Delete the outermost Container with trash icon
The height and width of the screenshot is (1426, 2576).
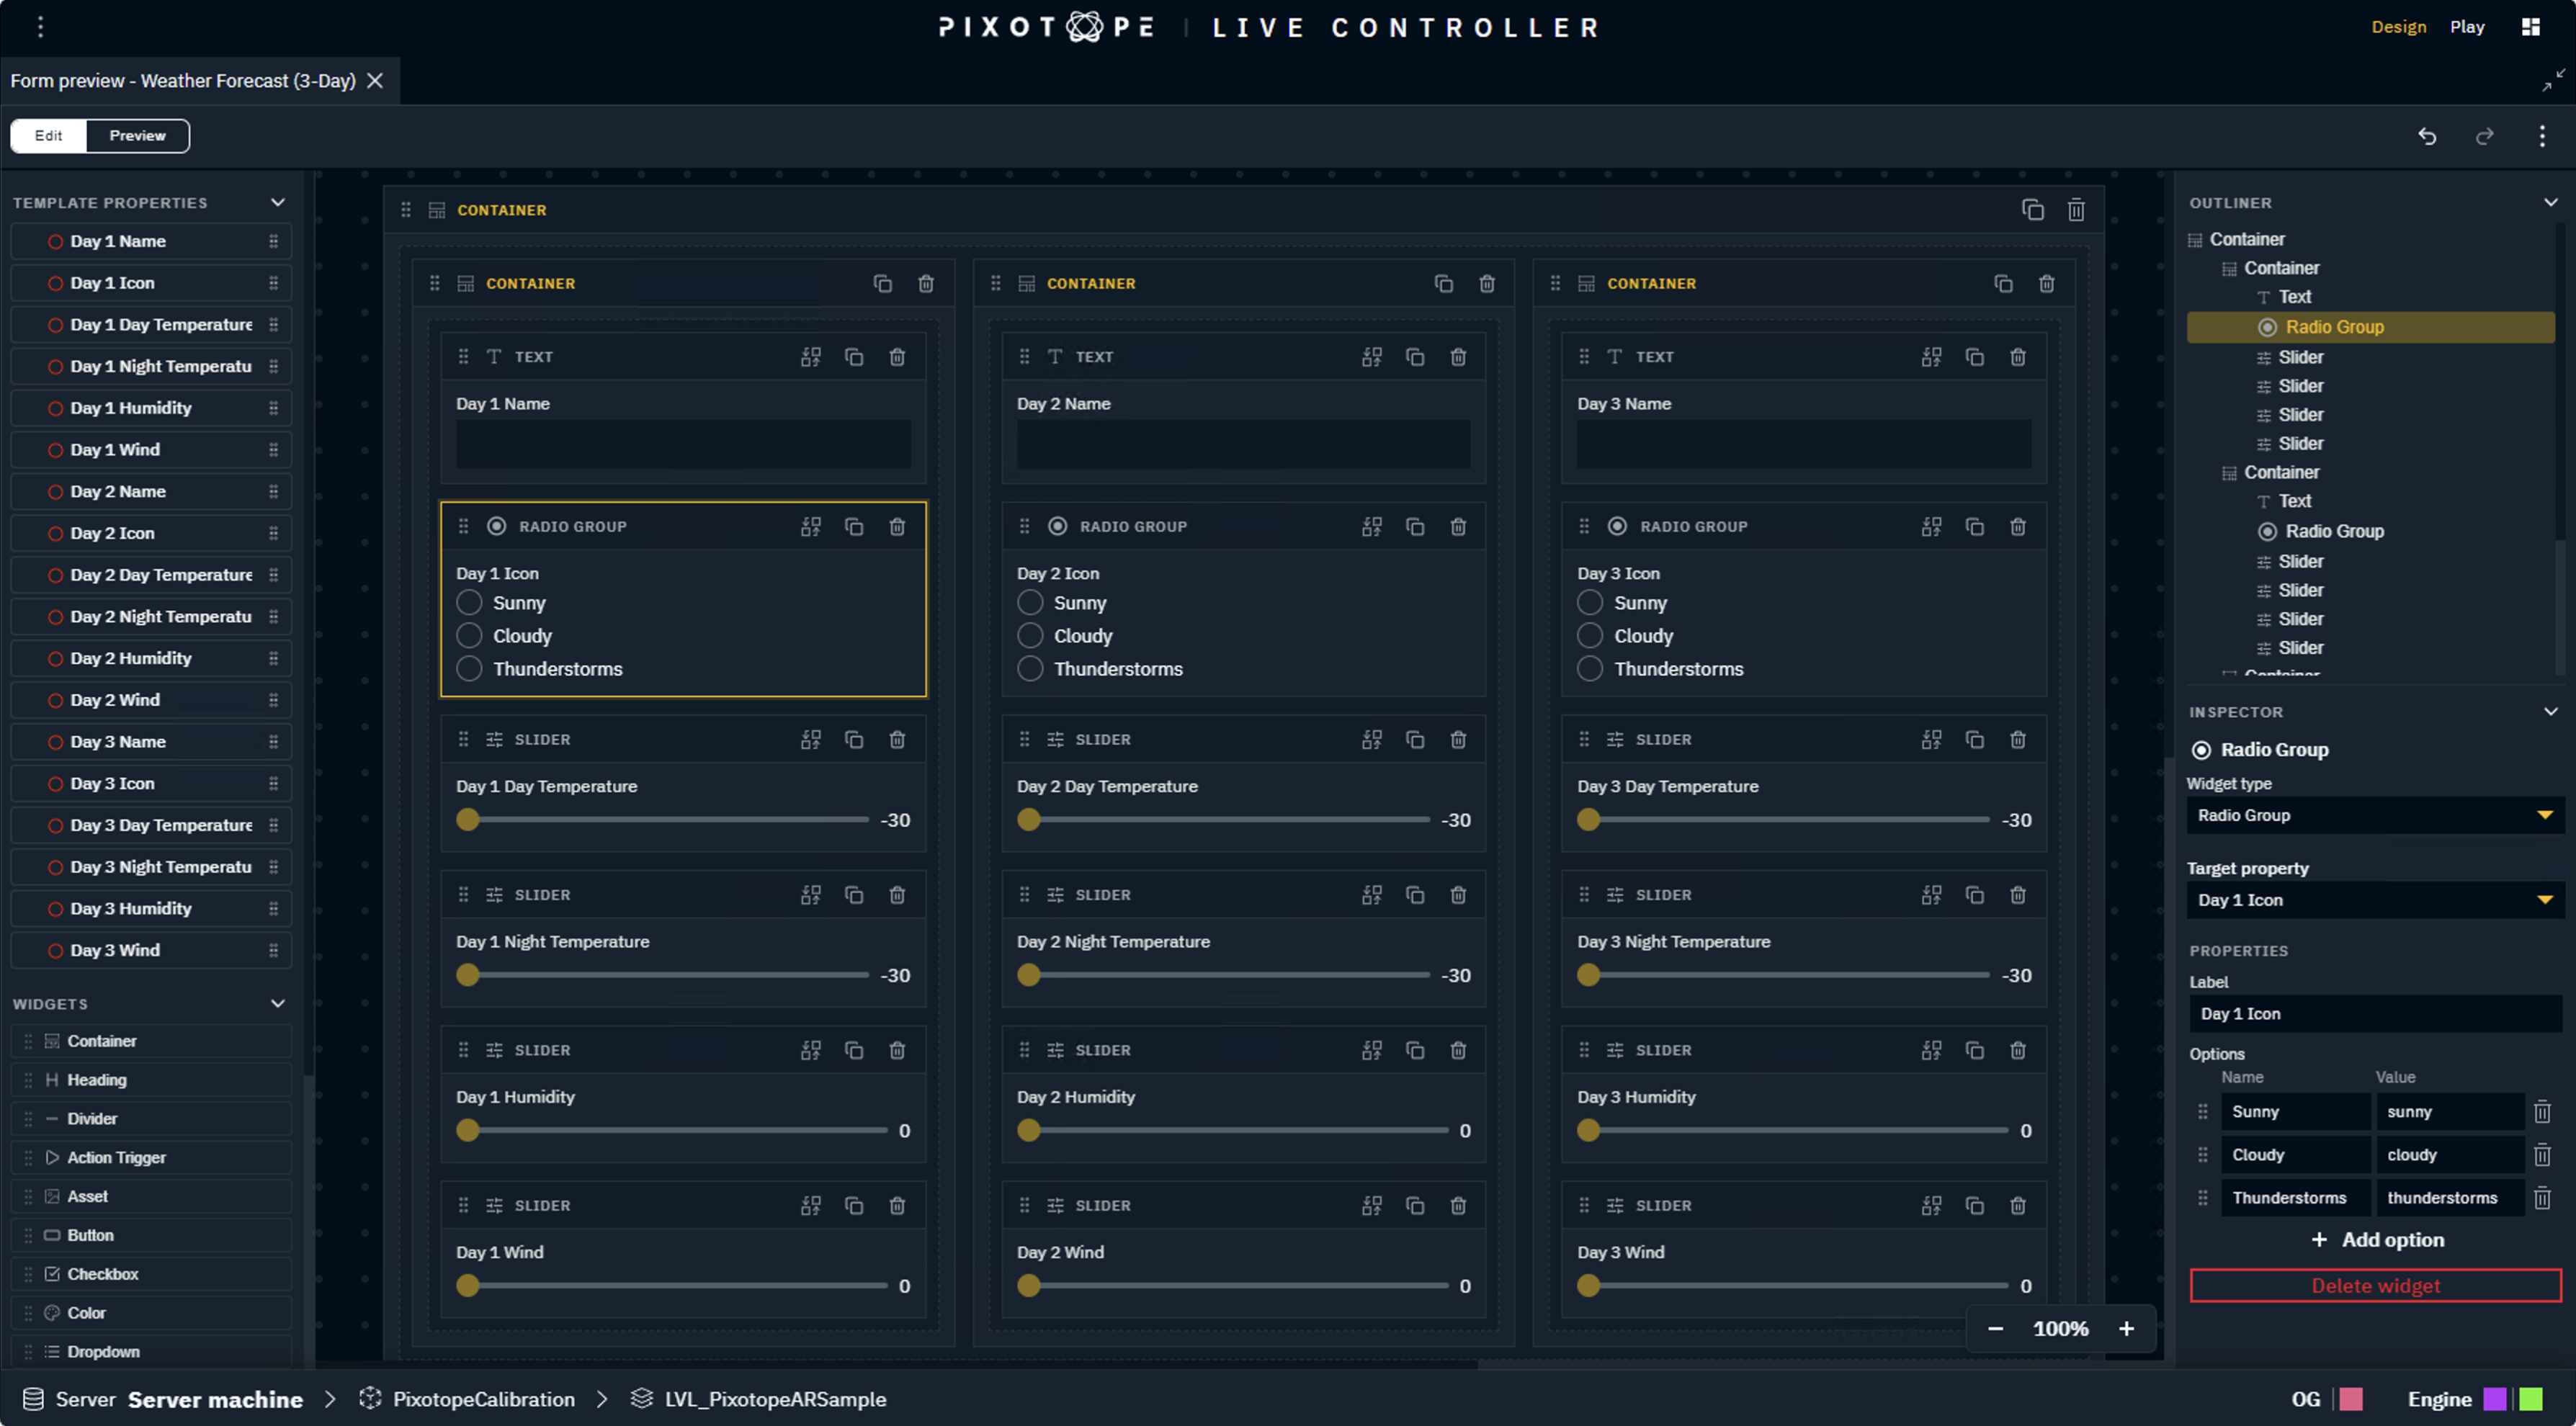click(x=2076, y=210)
